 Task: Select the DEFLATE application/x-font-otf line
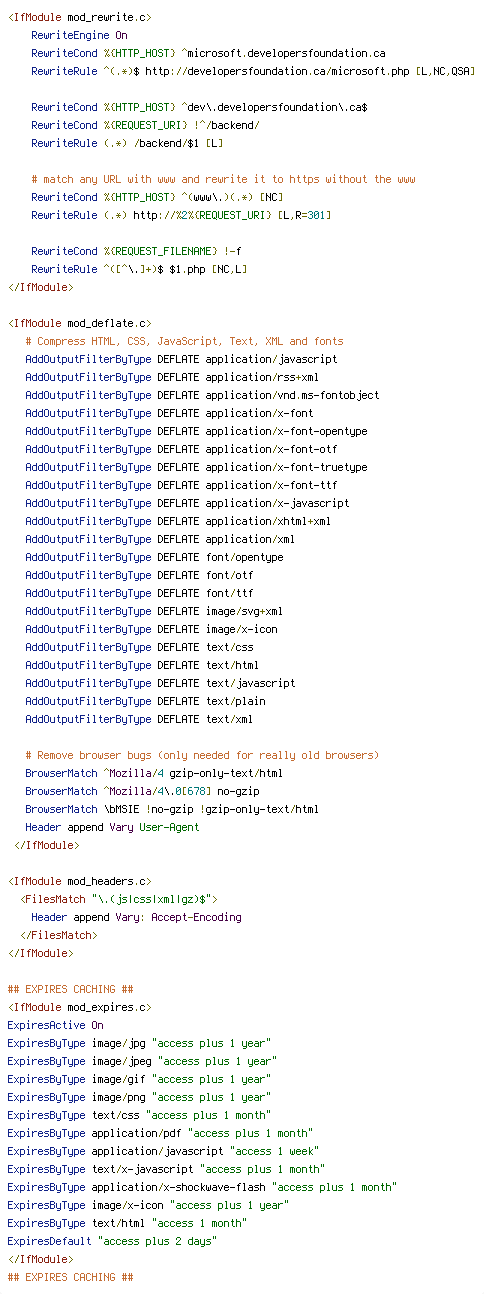click(x=181, y=449)
